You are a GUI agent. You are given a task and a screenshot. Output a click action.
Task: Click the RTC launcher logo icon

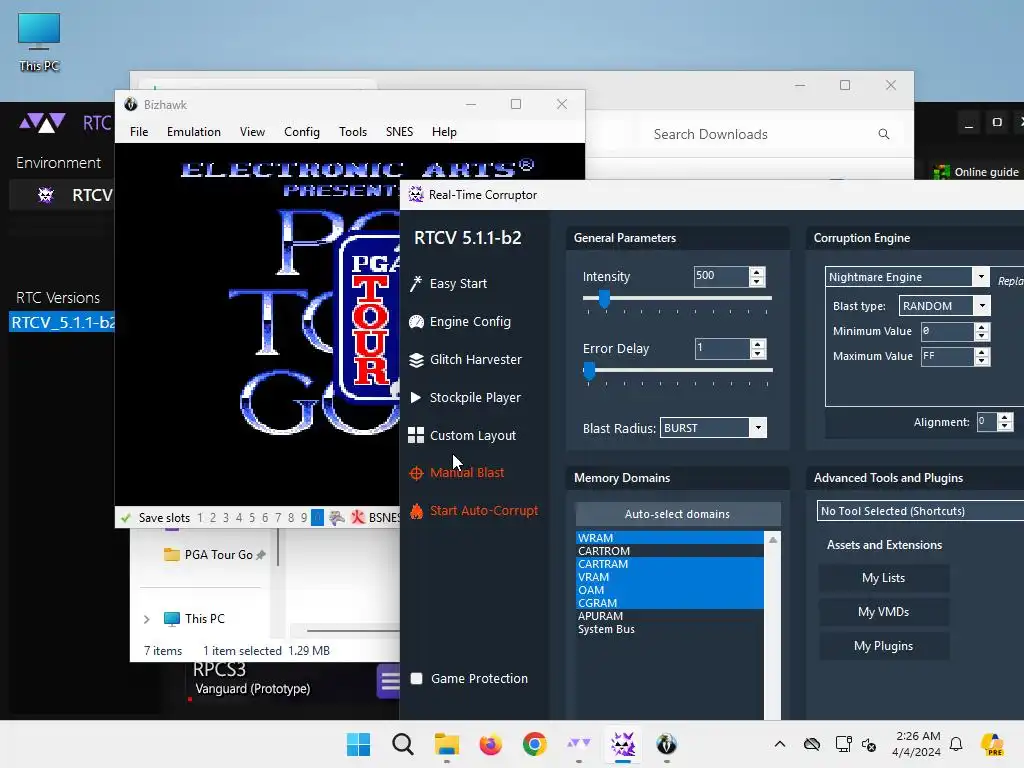42,122
